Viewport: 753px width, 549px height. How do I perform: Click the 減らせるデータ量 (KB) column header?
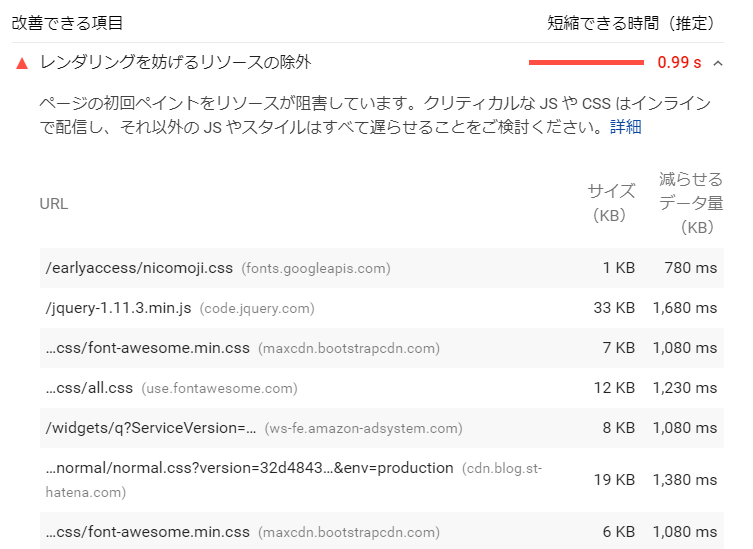pos(691,203)
